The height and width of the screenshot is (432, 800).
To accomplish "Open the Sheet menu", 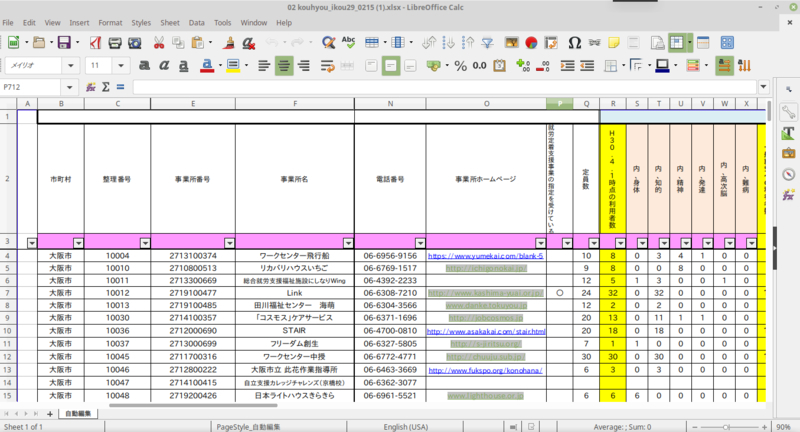I will point(170,22).
